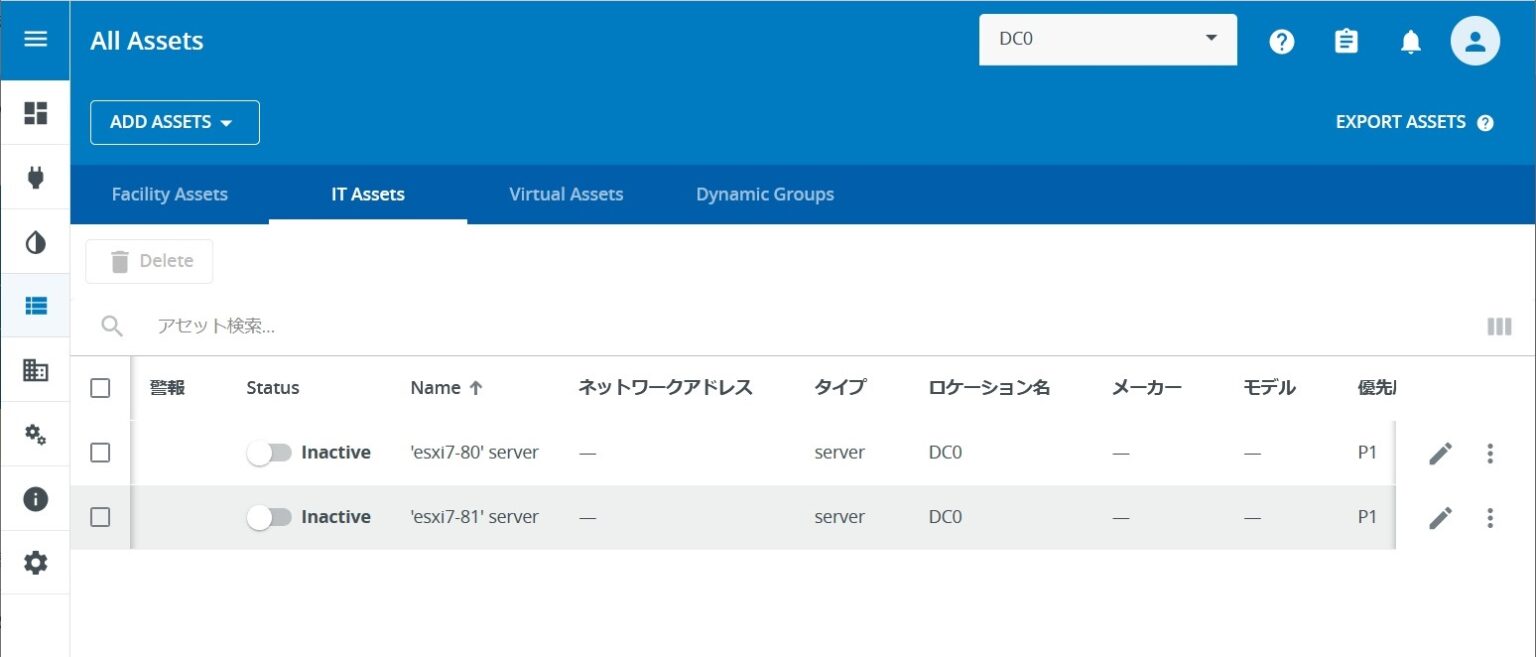Open the dashboard view from the sidebar
1536x657 pixels.
35,114
